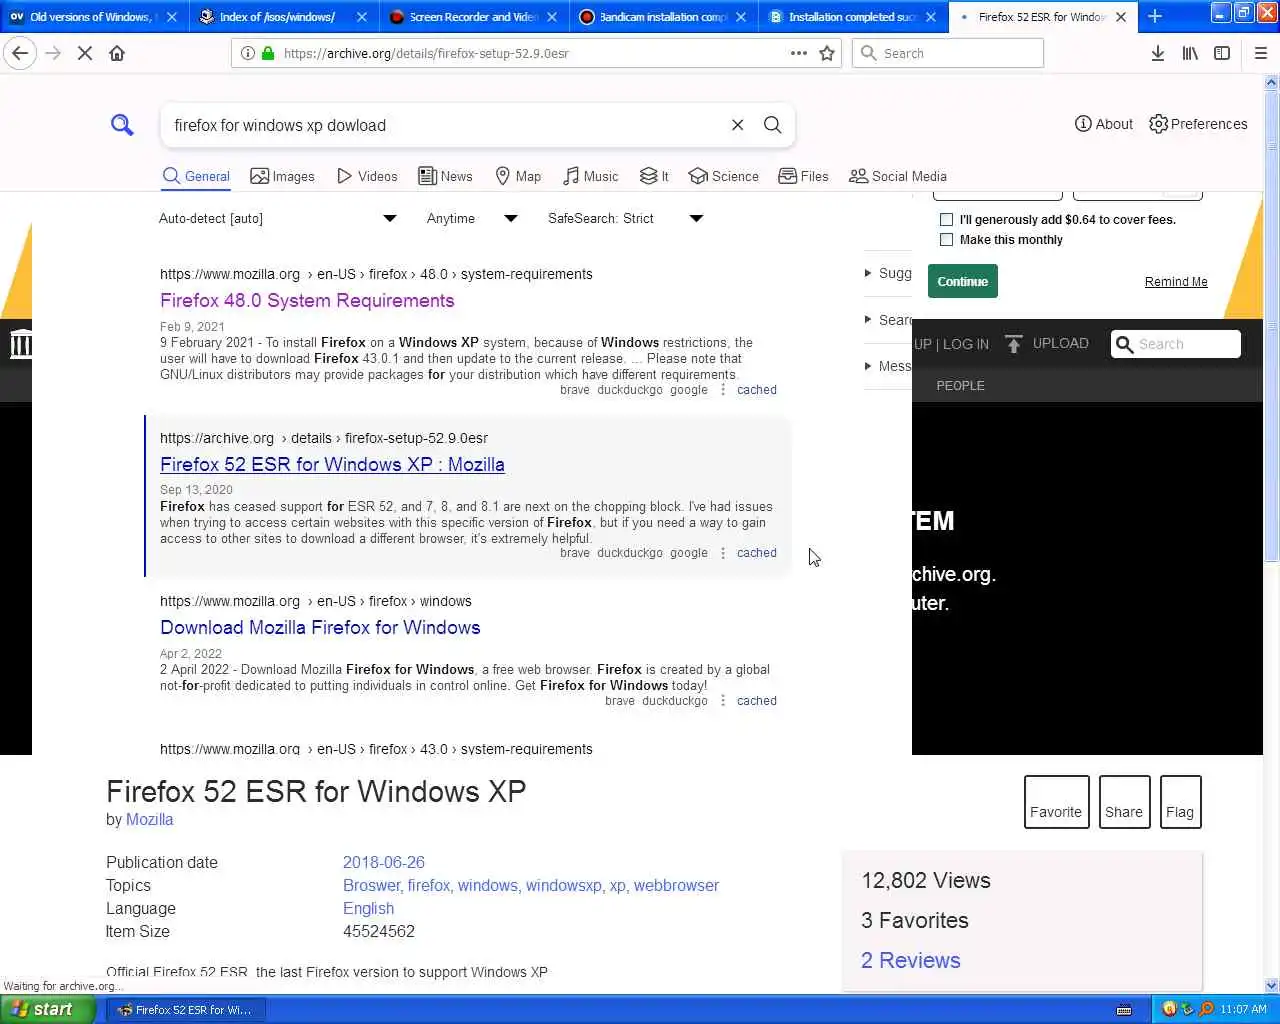Click the Remind Me link
The image size is (1280, 1024).
1176,282
